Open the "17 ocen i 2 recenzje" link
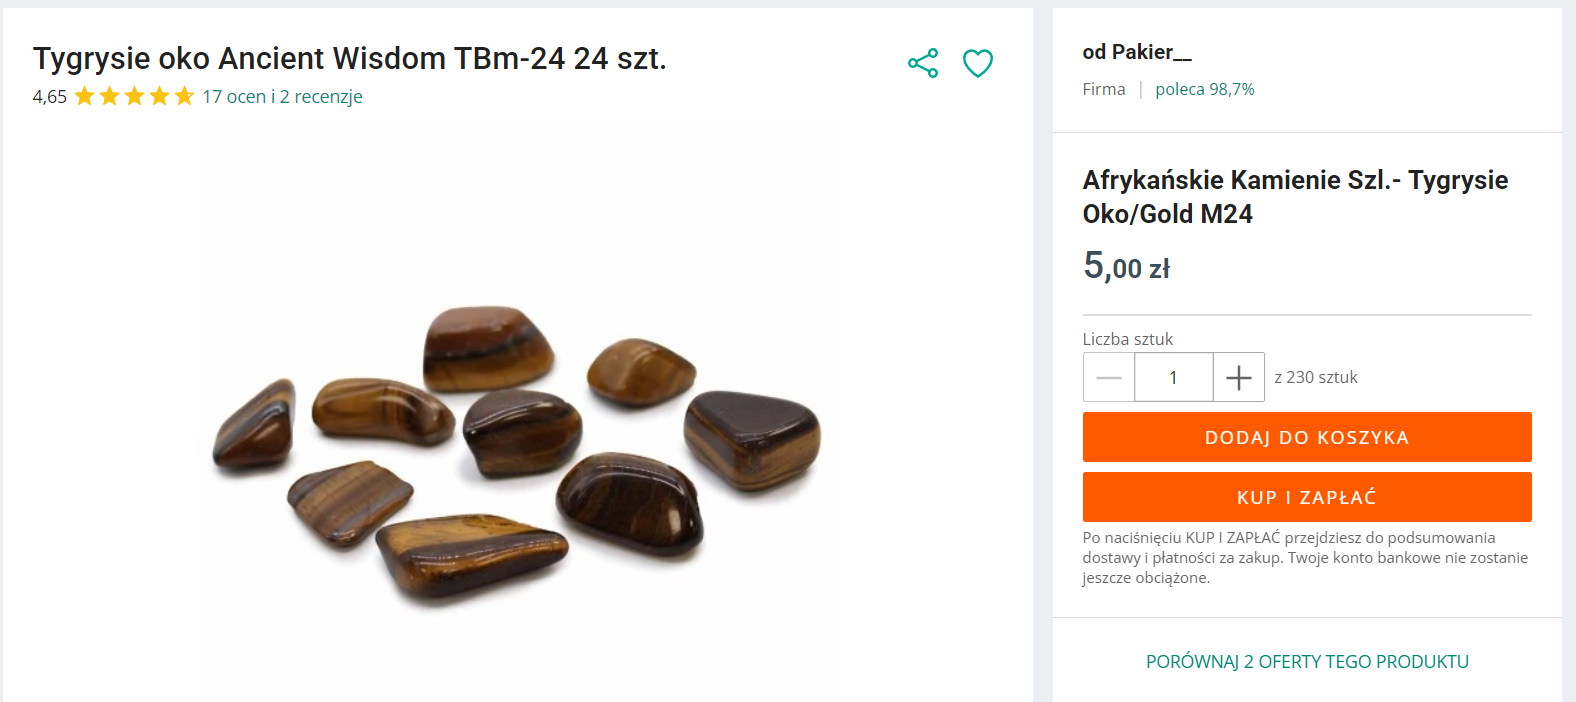Screen dimensions: 1576x702 pos(282,96)
